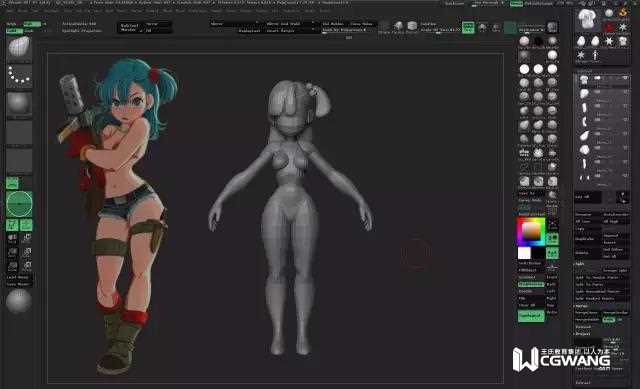Toggle eye icon of the leaf-shaped subtool

pyautogui.click(x=625, y=133)
